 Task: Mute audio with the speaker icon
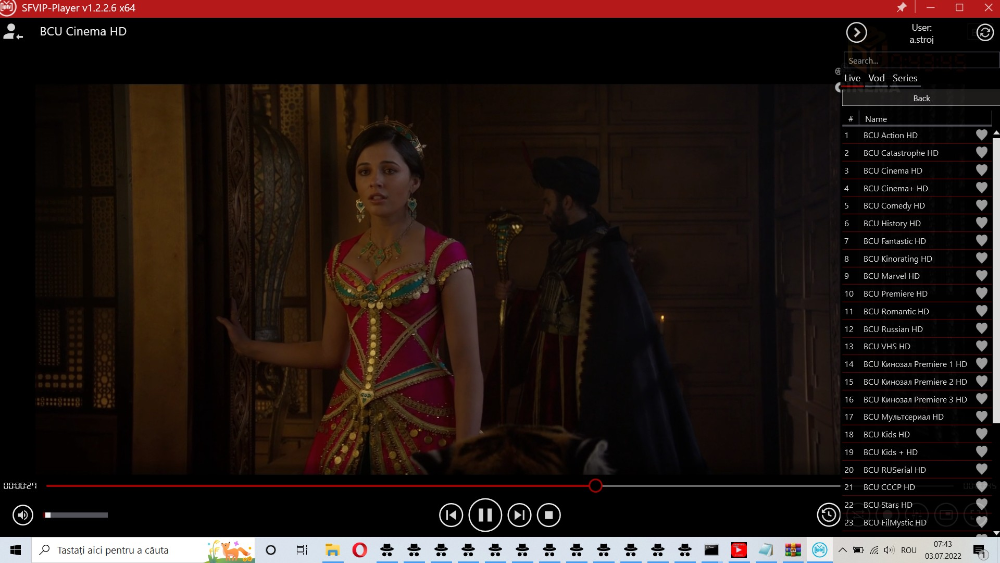tap(23, 515)
